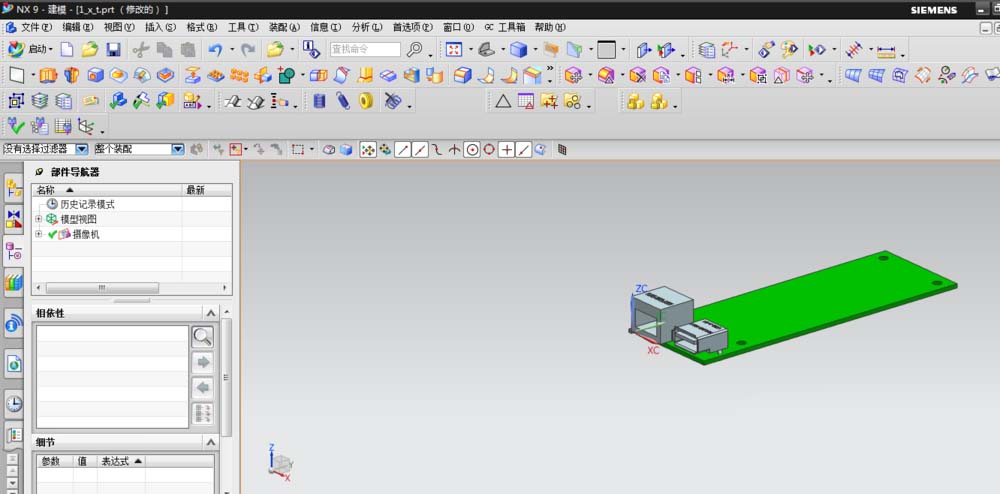The height and width of the screenshot is (494, 1000).
Task: Click the Sketch tool icon
Action: [x=17, y=75]
